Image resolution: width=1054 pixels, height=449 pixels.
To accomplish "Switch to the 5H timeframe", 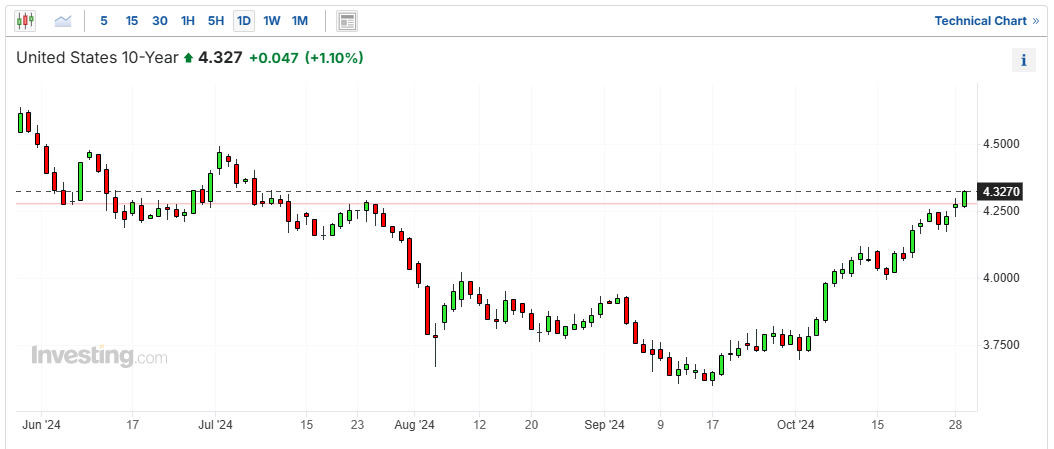I will (216, 21).
